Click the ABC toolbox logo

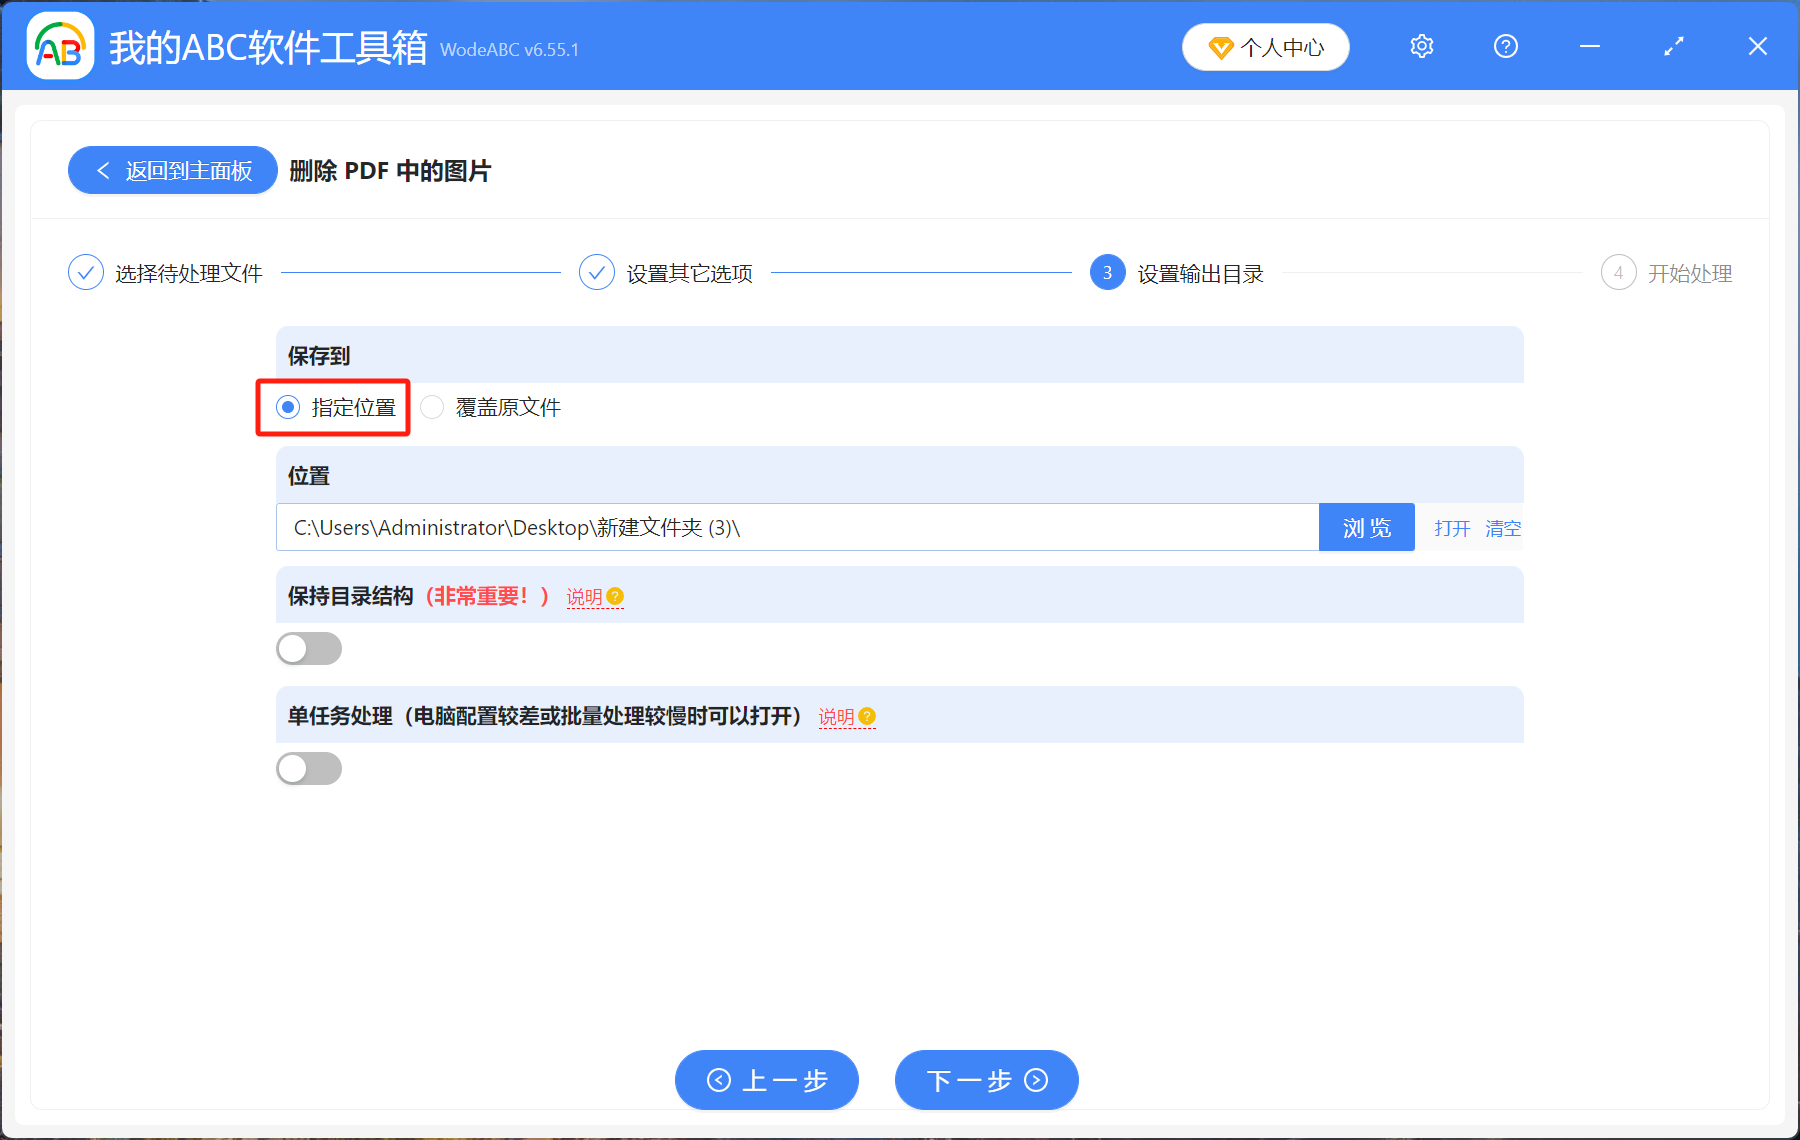(60, 46)
